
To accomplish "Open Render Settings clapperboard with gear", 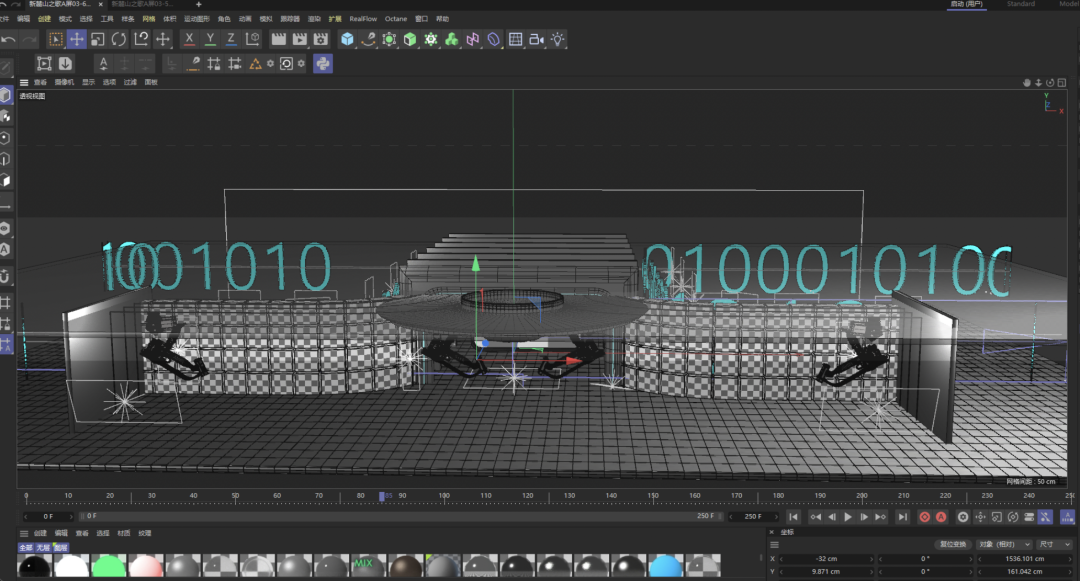I will [x=321, y=39].
